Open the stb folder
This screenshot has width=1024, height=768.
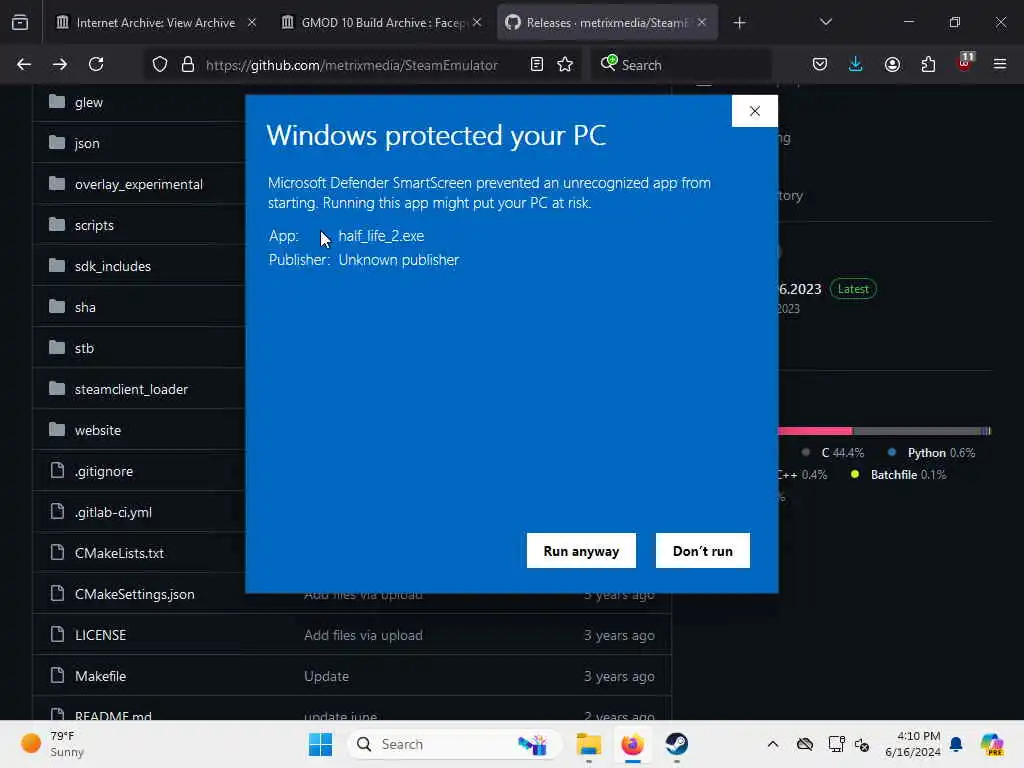point(84,349)
